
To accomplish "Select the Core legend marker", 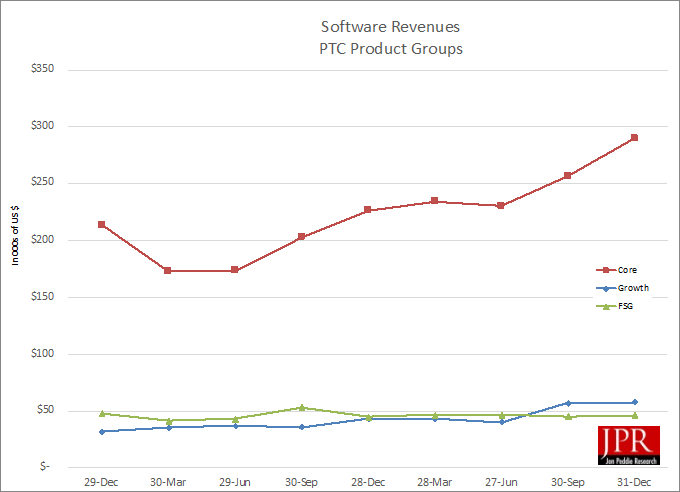I will pos(606,270).
